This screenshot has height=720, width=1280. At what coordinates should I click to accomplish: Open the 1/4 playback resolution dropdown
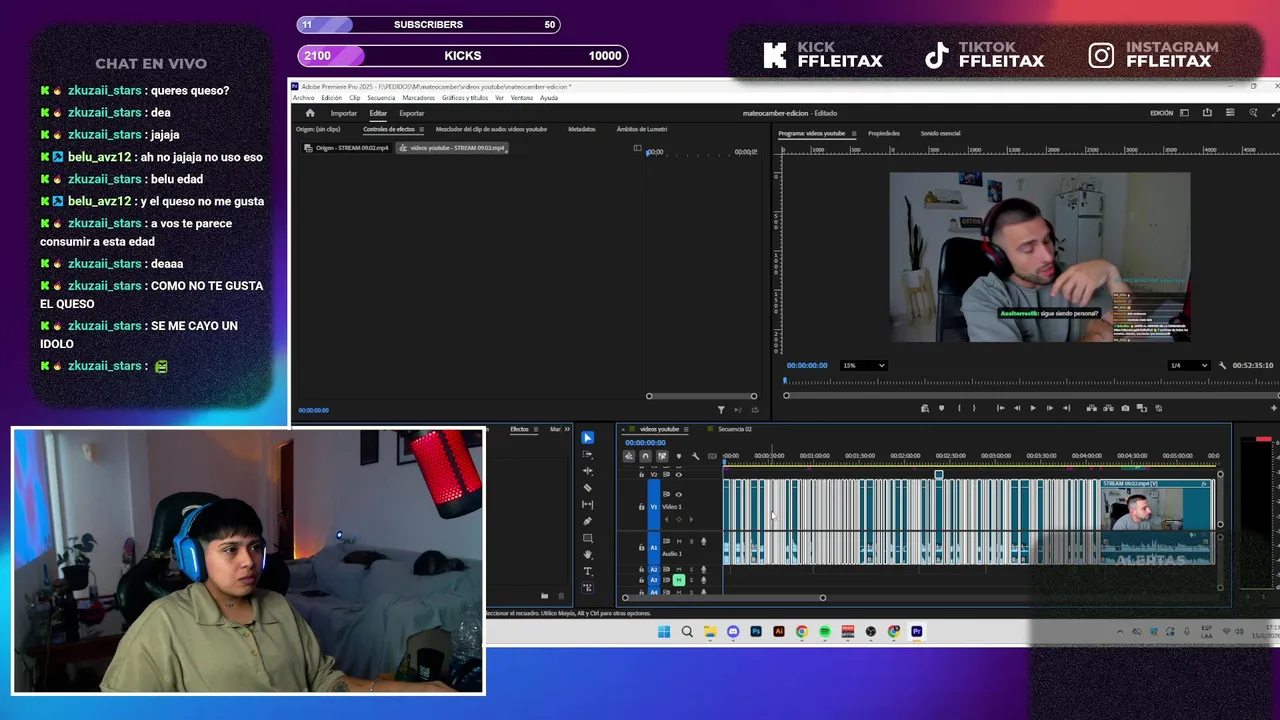1188,365
